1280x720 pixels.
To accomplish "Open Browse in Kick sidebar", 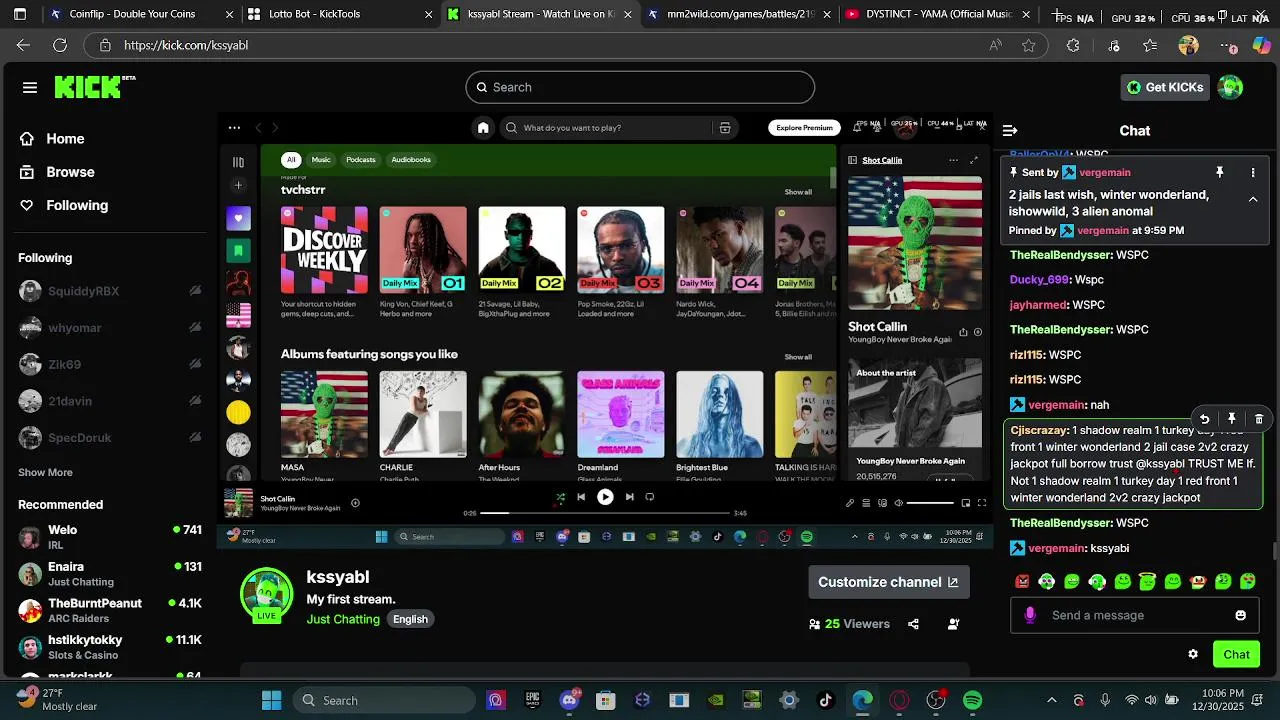I will (69, 172).
